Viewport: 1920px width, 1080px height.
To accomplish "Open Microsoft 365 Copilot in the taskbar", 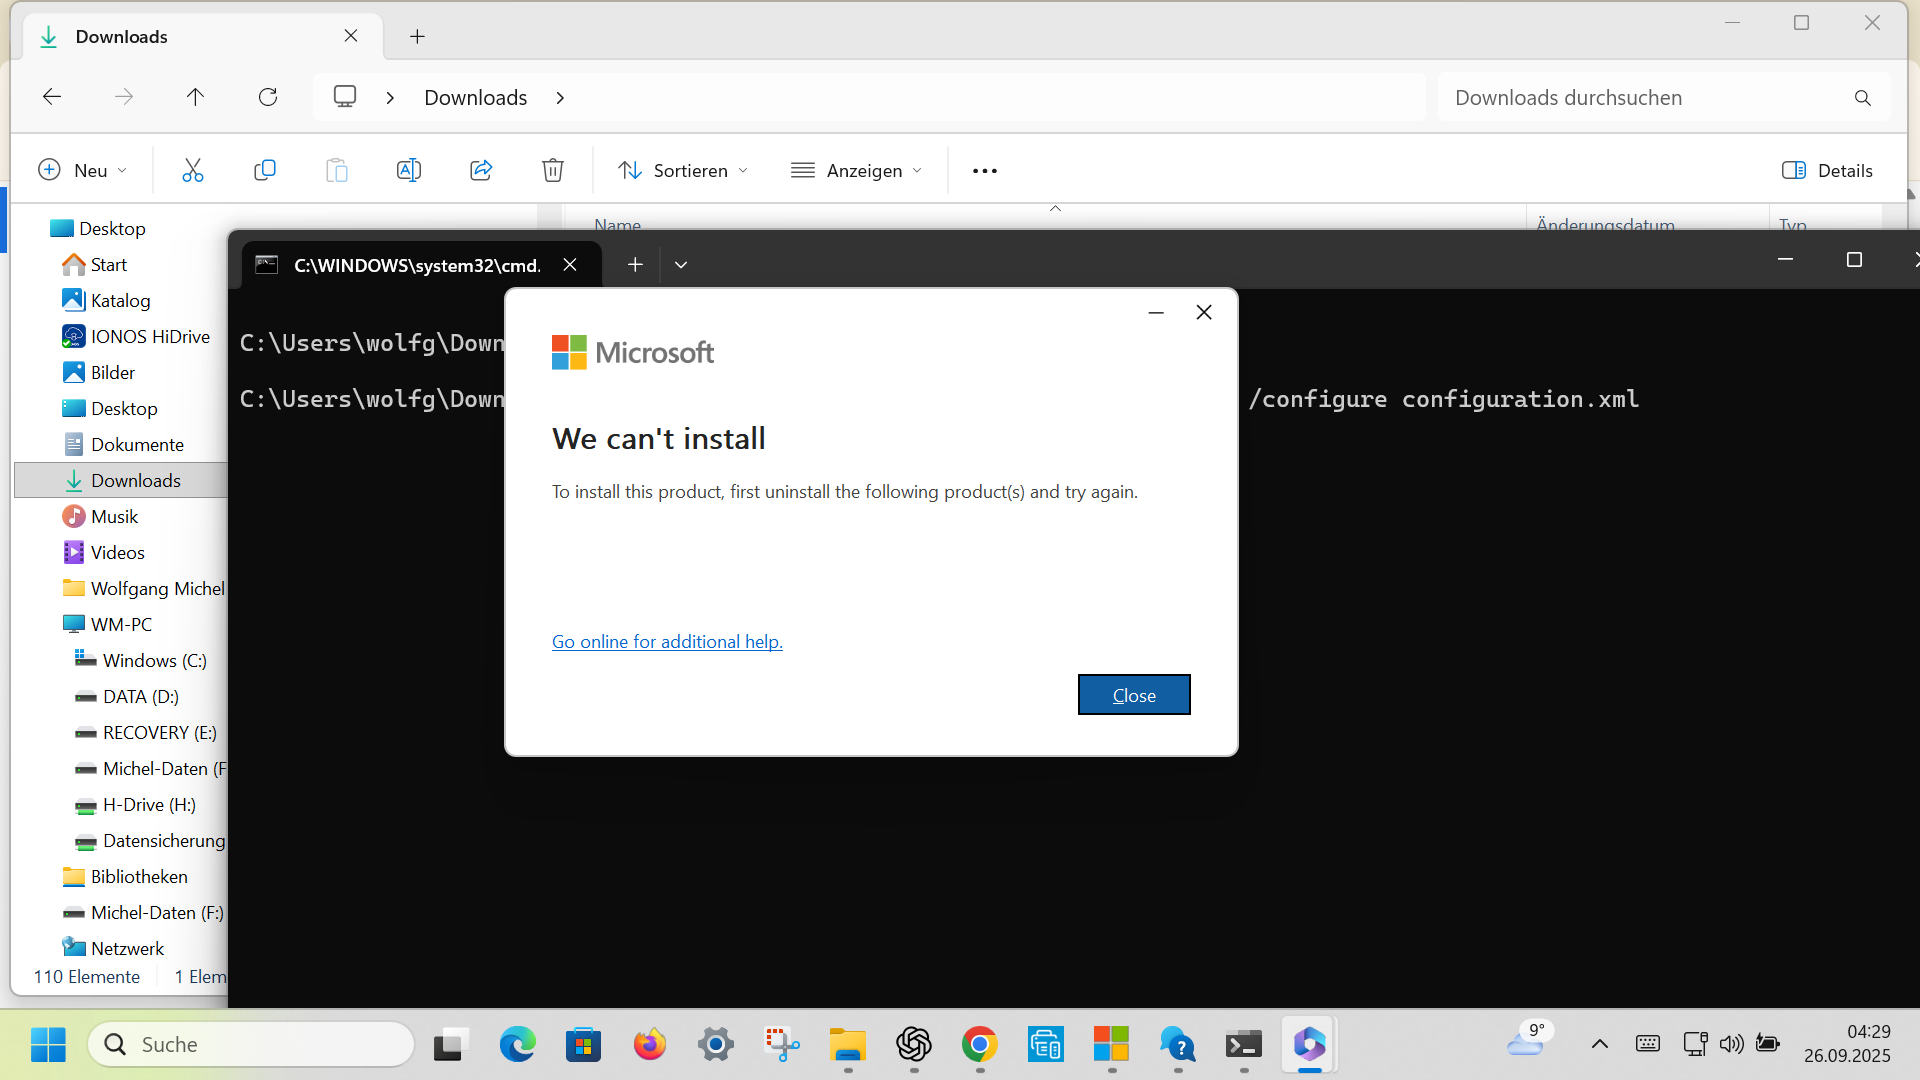I will pos(1310,1044).
